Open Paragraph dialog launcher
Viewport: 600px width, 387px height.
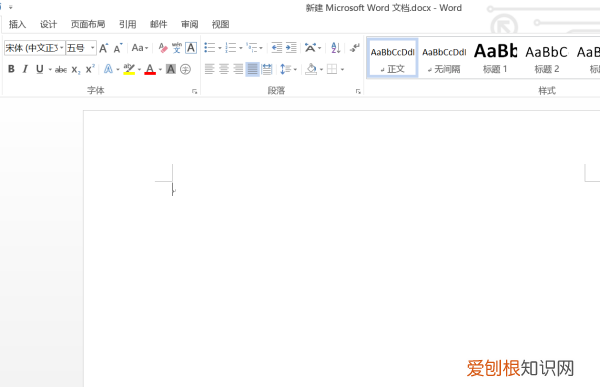click(358, 91)
